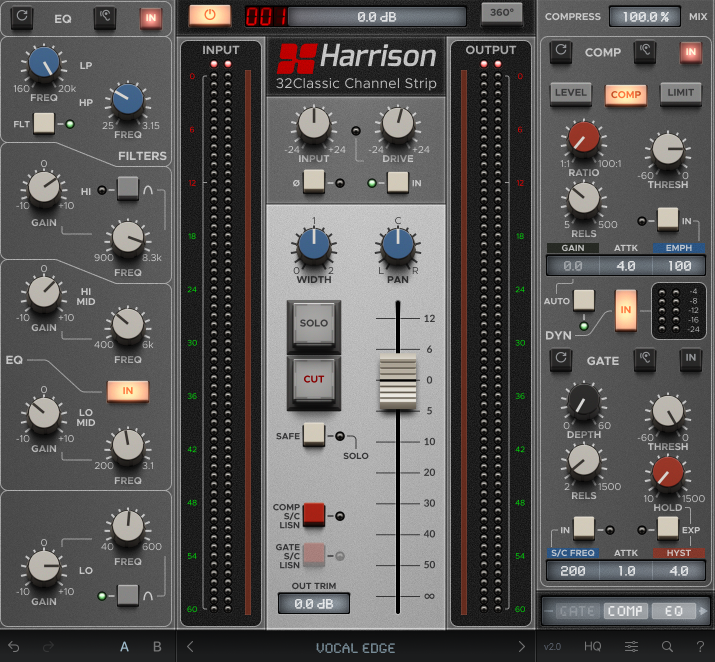Viewport: 715px width, 662px height.
Task: Toggle the compressor EMPH IN switch
Action: coord(668,219)
